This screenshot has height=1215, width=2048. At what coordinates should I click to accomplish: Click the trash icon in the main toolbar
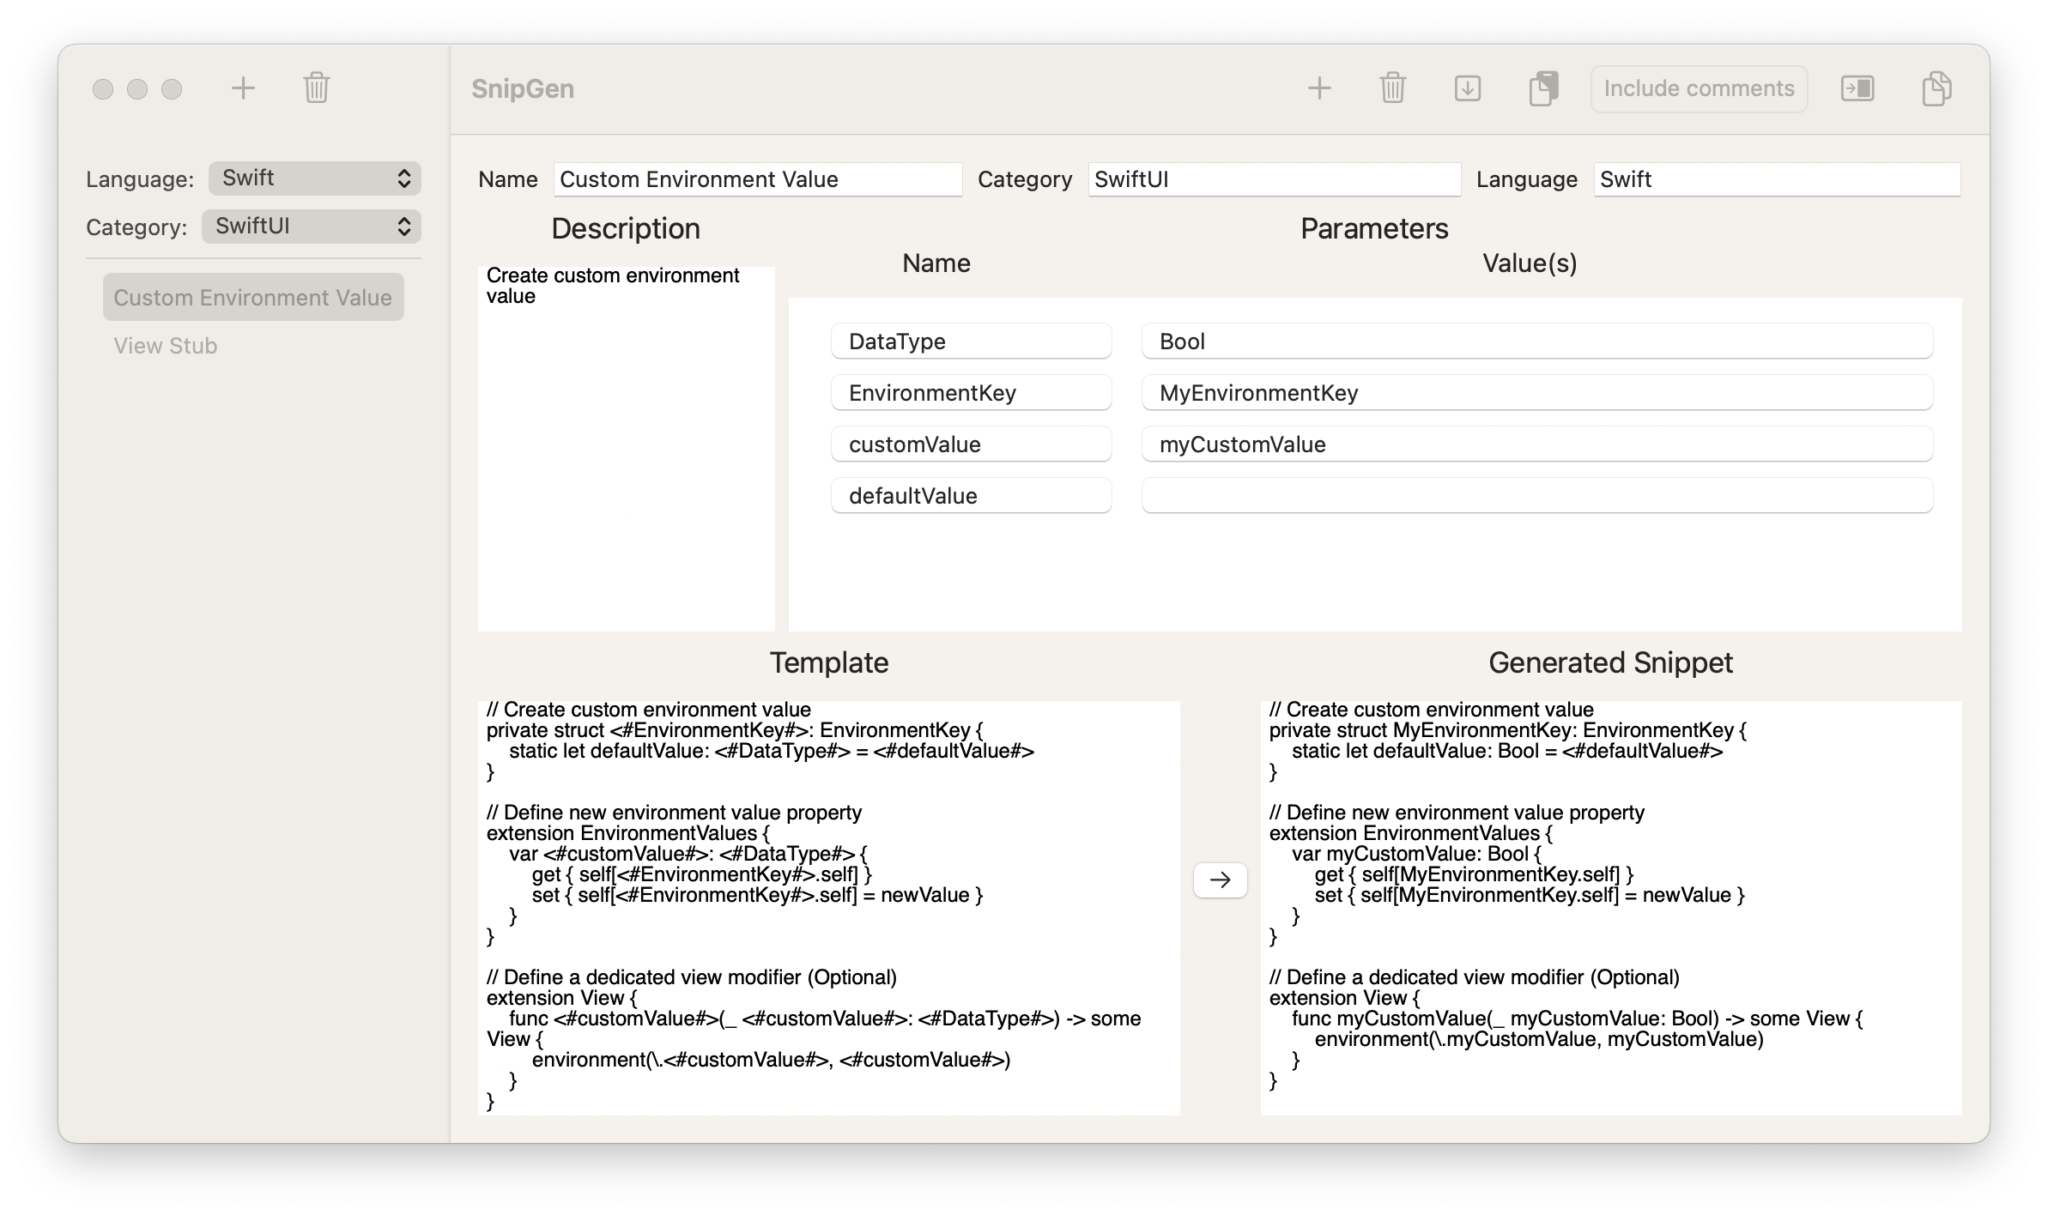1392,88
